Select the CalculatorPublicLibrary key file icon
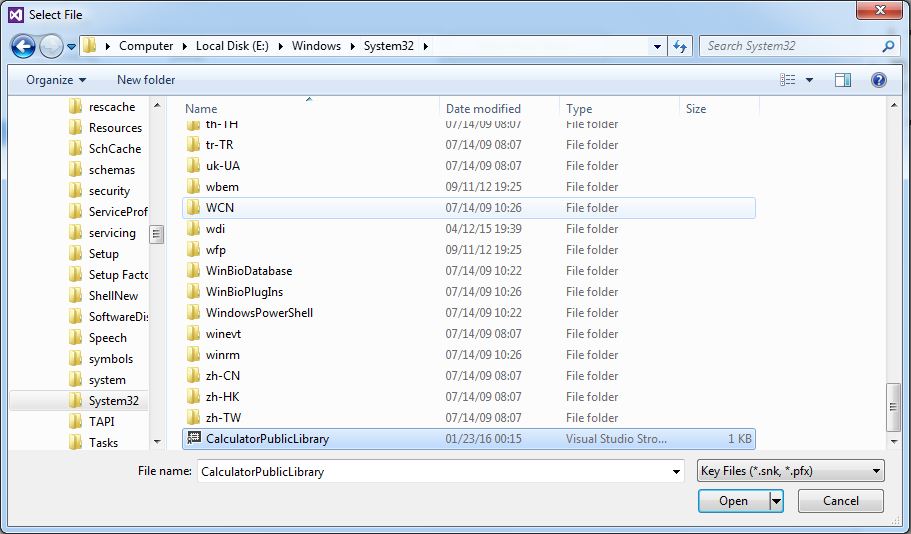Viewport: 911px width, 534px height. click(193, 439)
